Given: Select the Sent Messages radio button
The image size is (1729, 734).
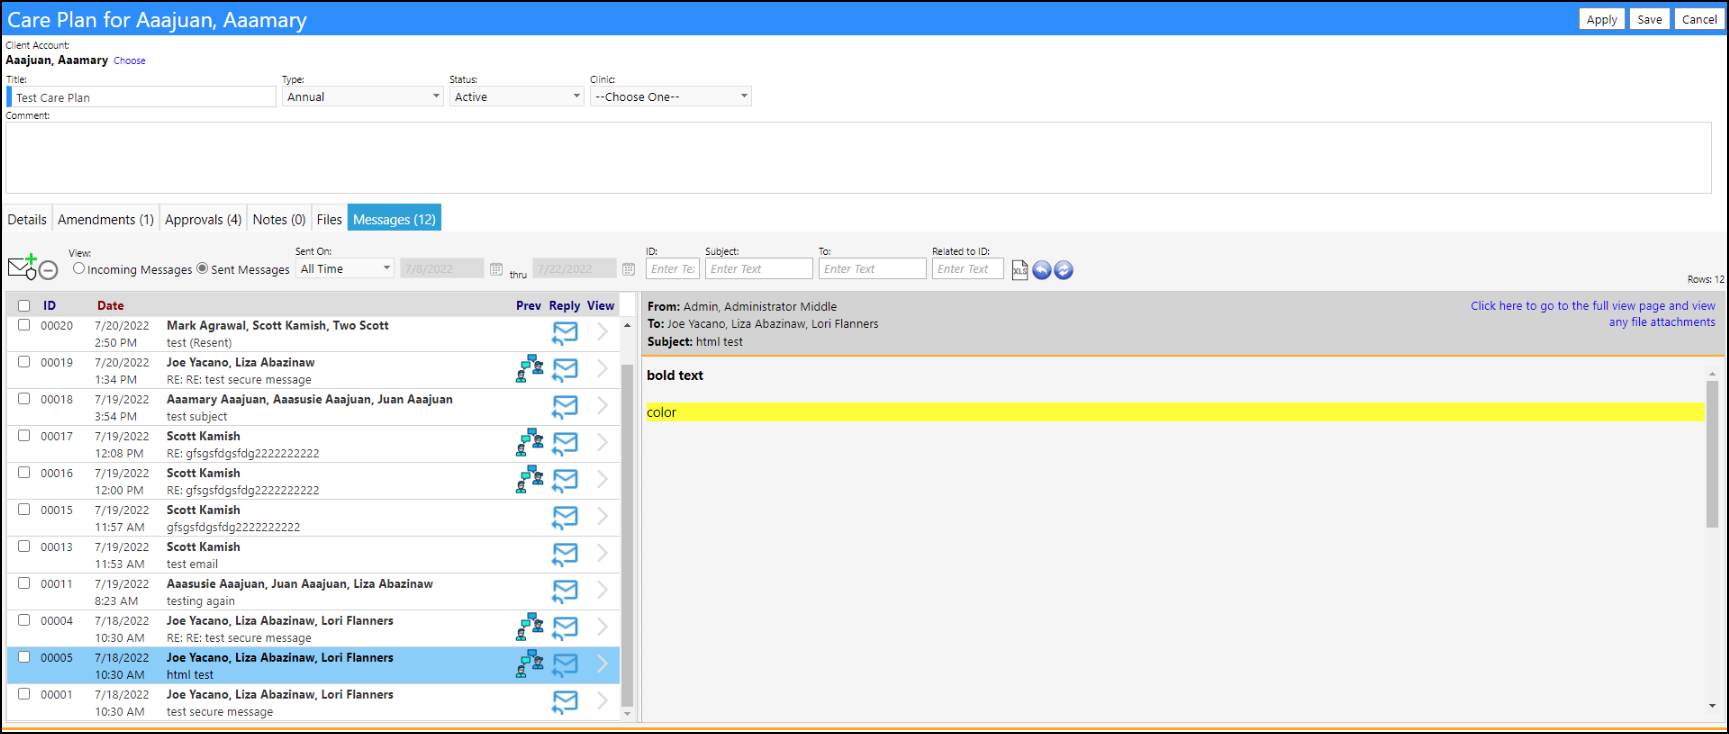Looking at the screenshot, I should coord(202,268).
